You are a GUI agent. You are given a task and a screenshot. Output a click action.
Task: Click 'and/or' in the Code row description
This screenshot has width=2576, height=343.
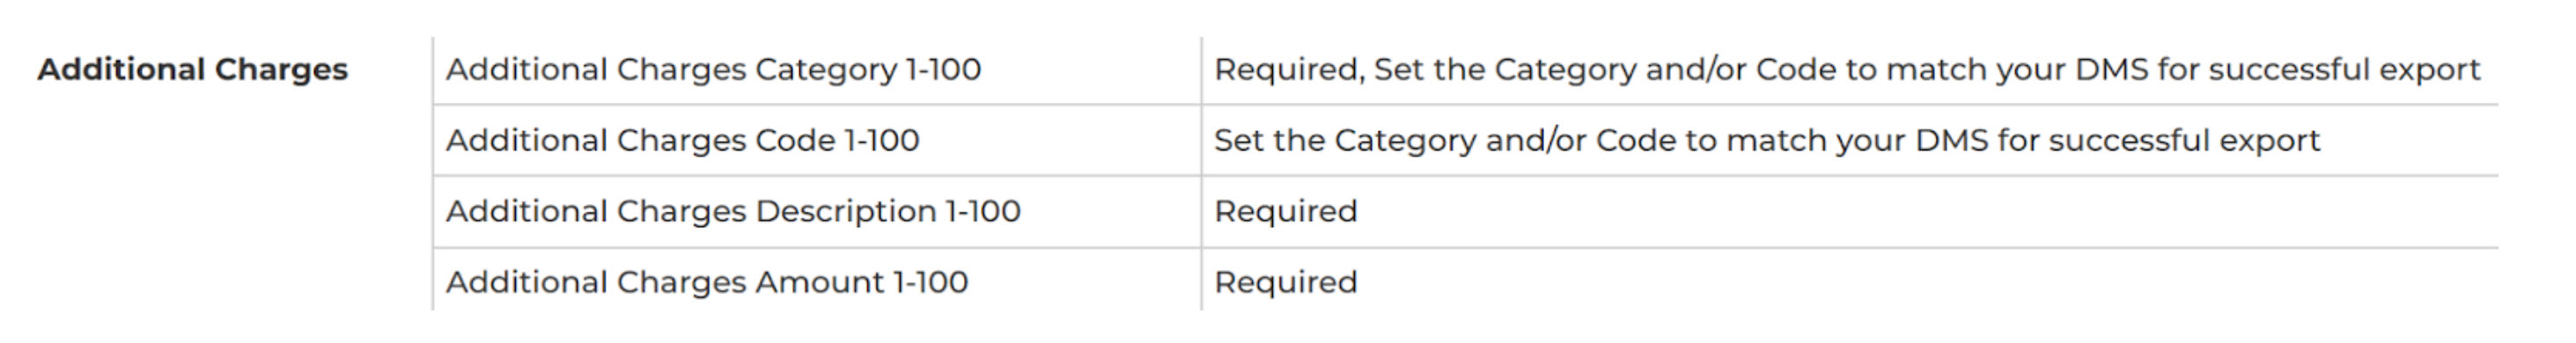(x=1536, y=140)
